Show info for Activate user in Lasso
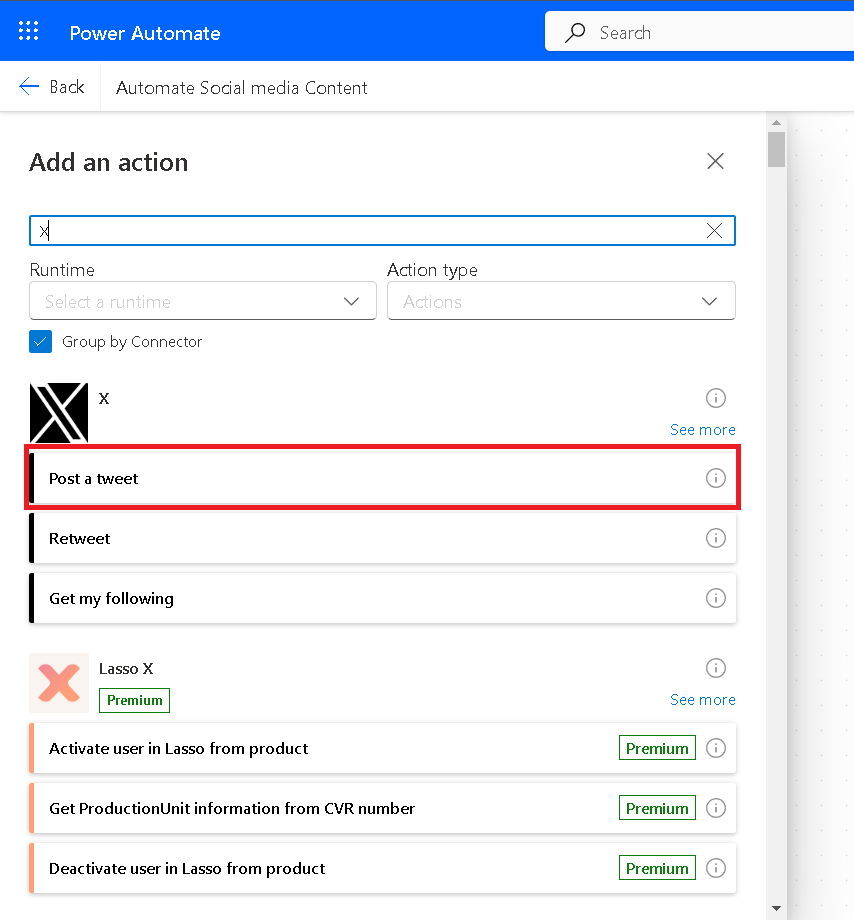The height and width of the screenshot is (920, 854). tap(715, 748)
